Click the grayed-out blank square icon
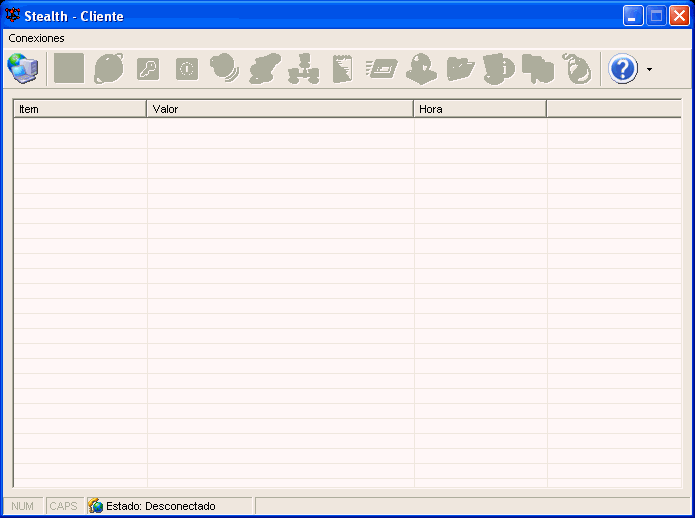The width and height of the screenshot is (695, 518). 69,69
